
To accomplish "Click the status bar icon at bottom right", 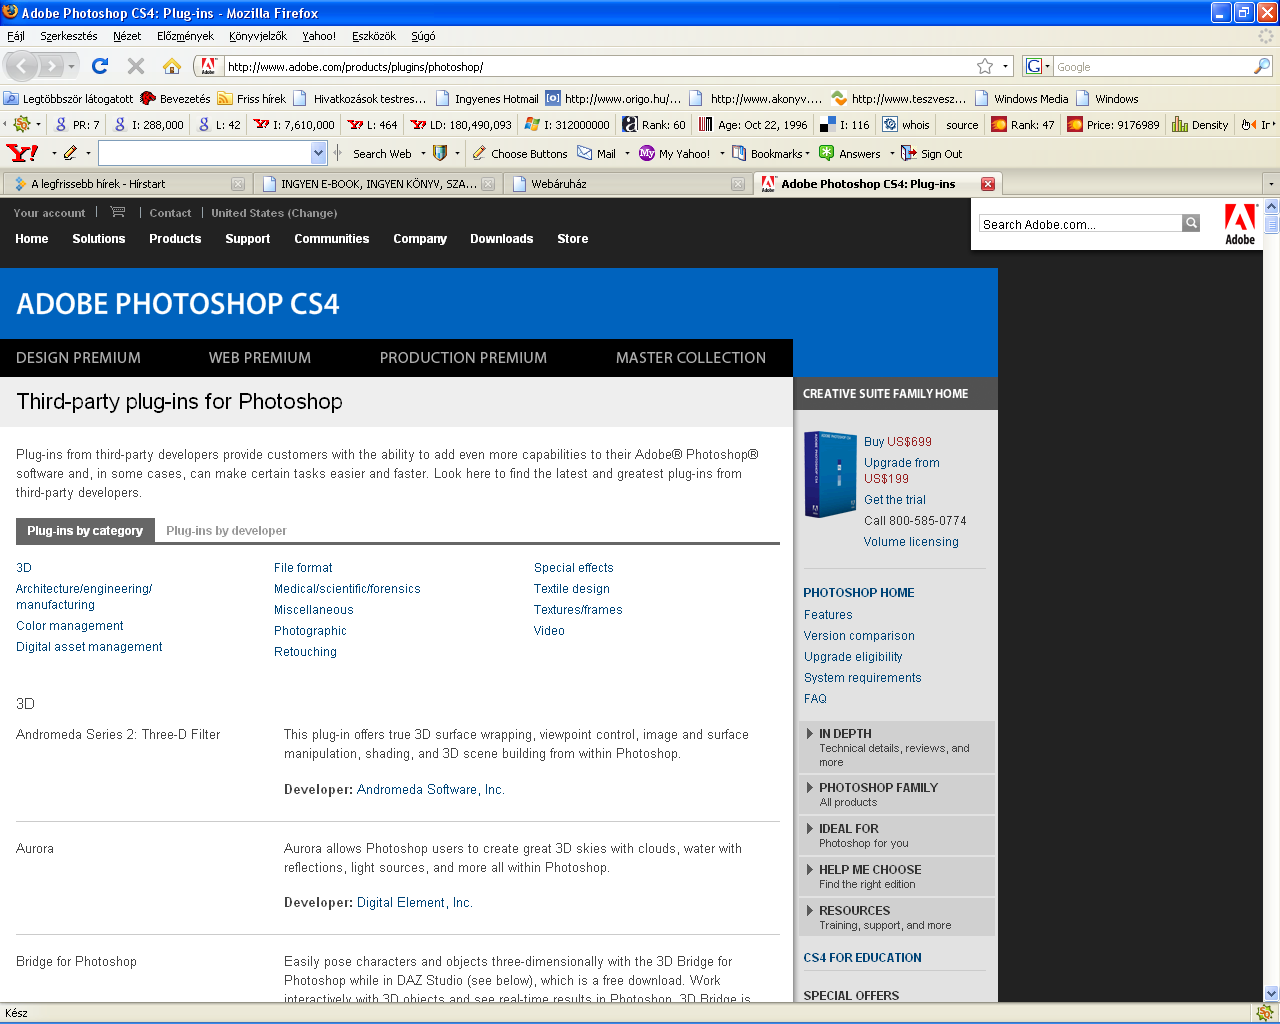I will pyautogui.click(x=1264, y=1013).
